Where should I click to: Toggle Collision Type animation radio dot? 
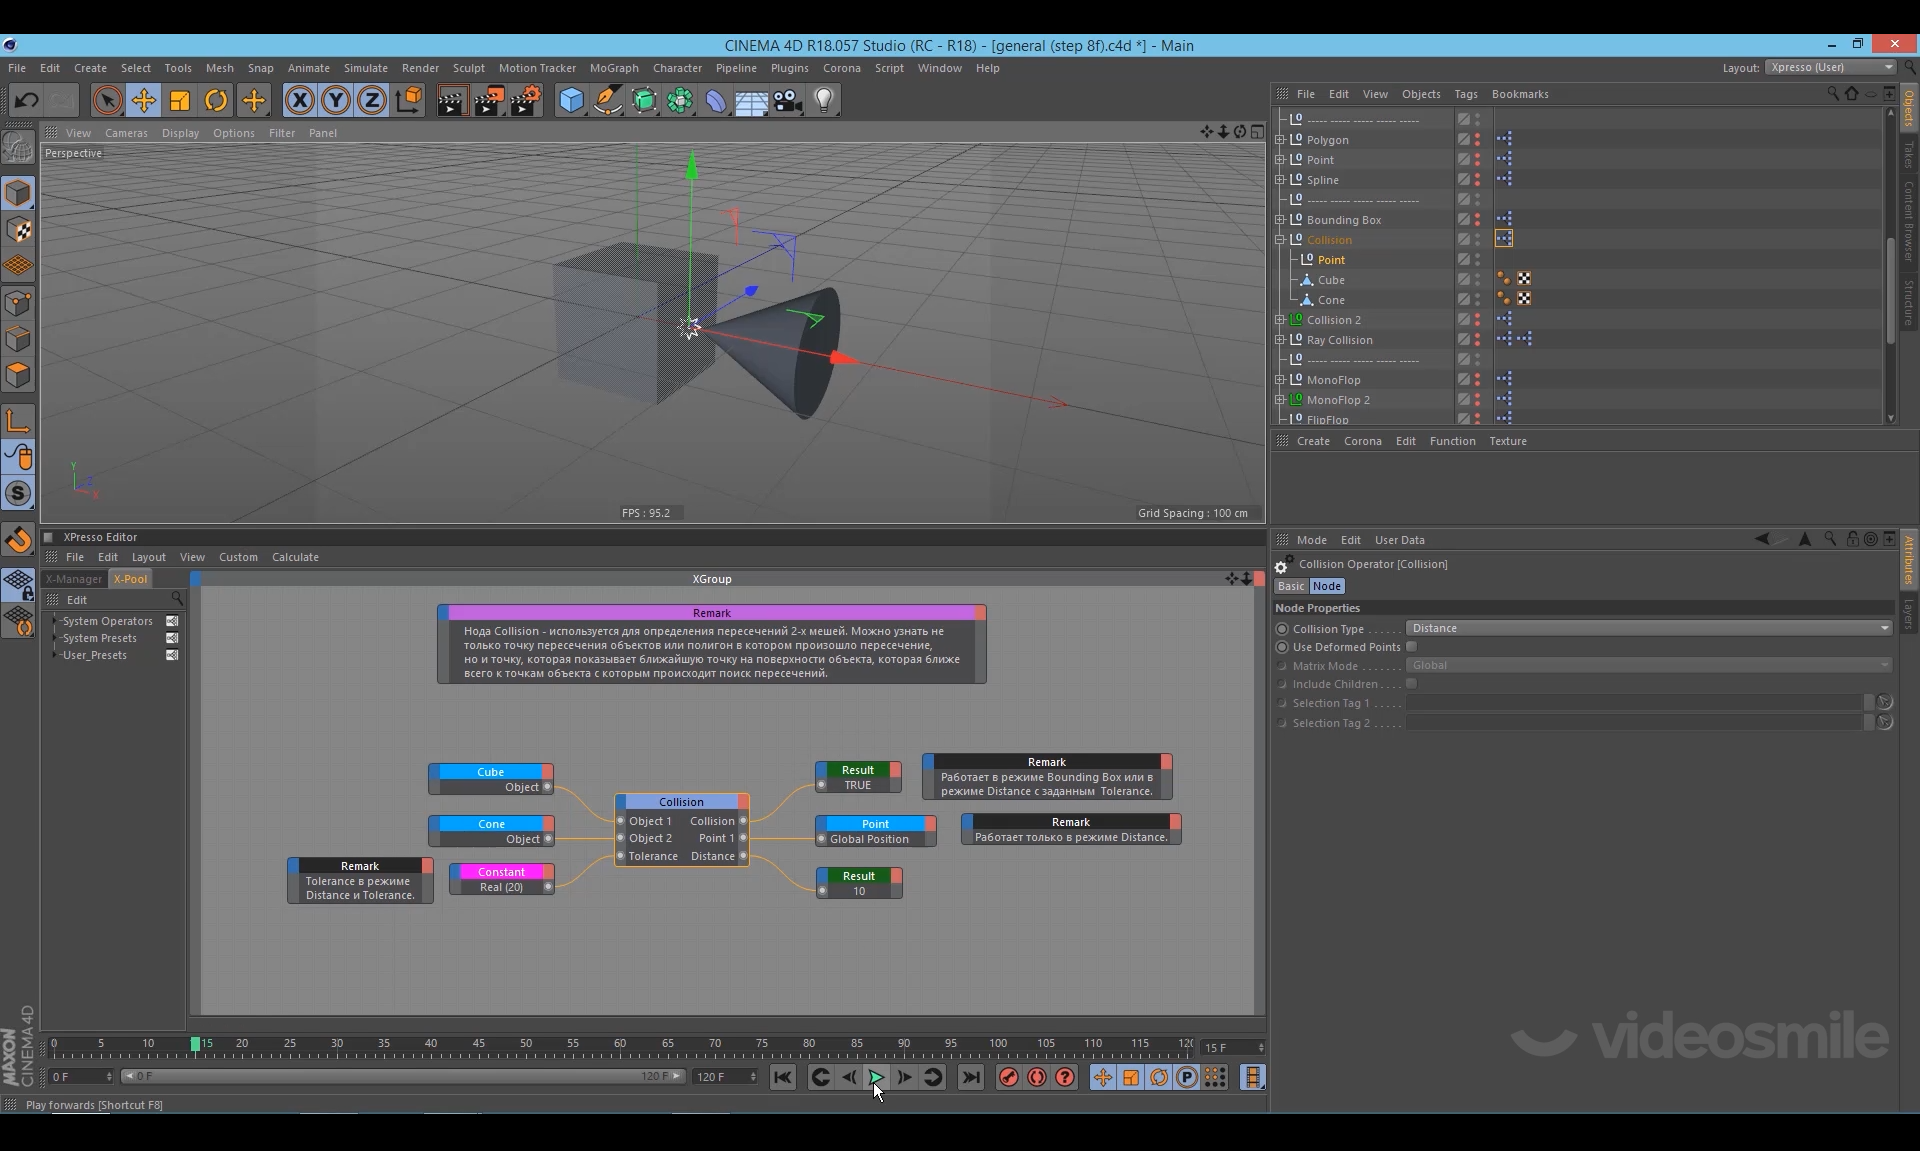click(1282, 629)
